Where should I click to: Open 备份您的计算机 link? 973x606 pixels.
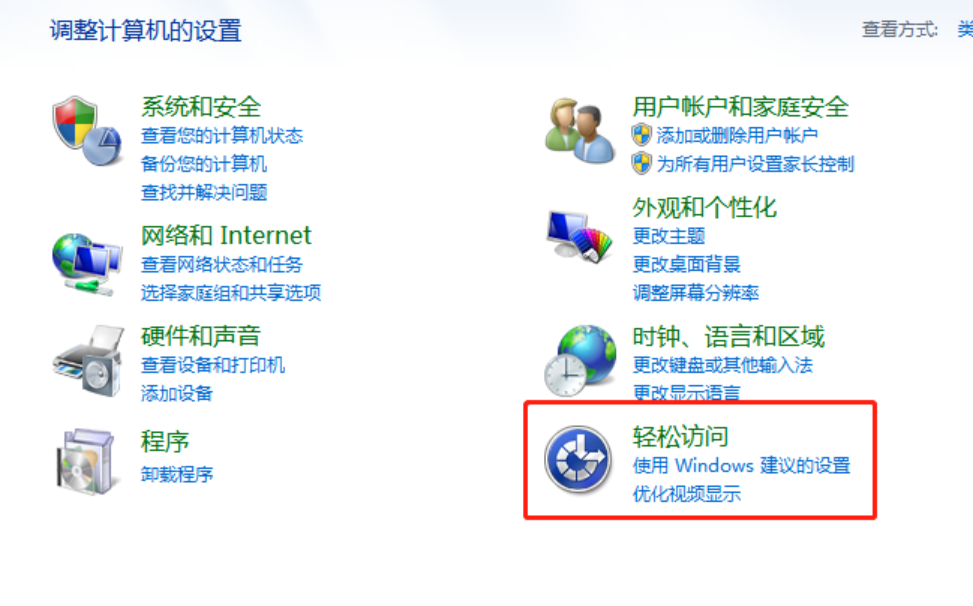(x=204, y=164)
